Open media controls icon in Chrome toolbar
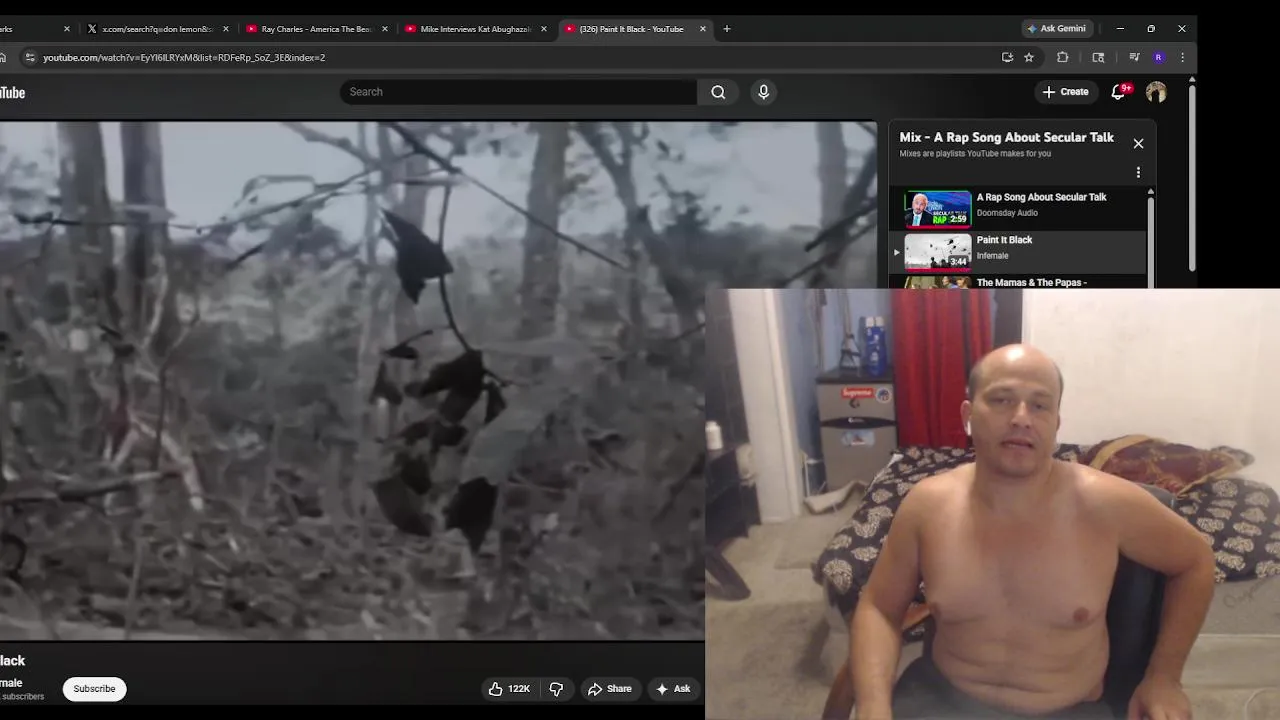This screenshot has height=720, width=1280. pos(1134,58)
